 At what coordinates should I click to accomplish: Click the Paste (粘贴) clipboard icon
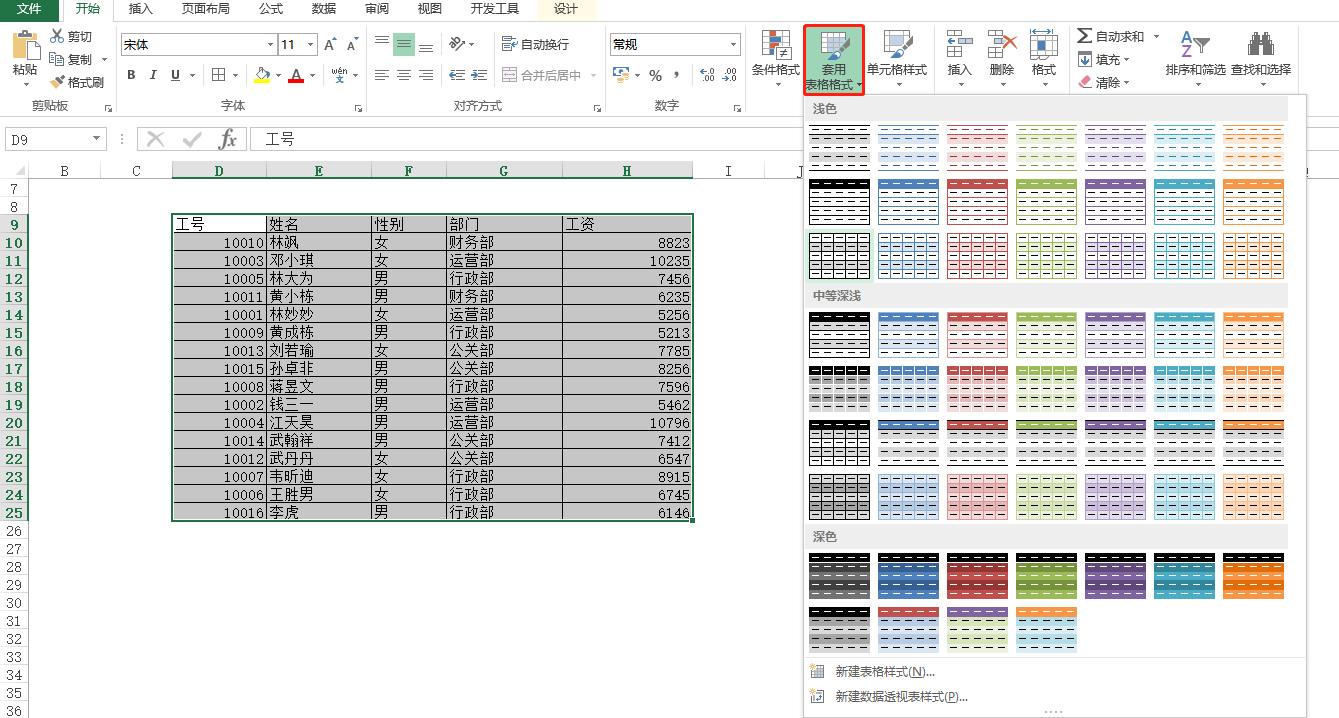25,46
